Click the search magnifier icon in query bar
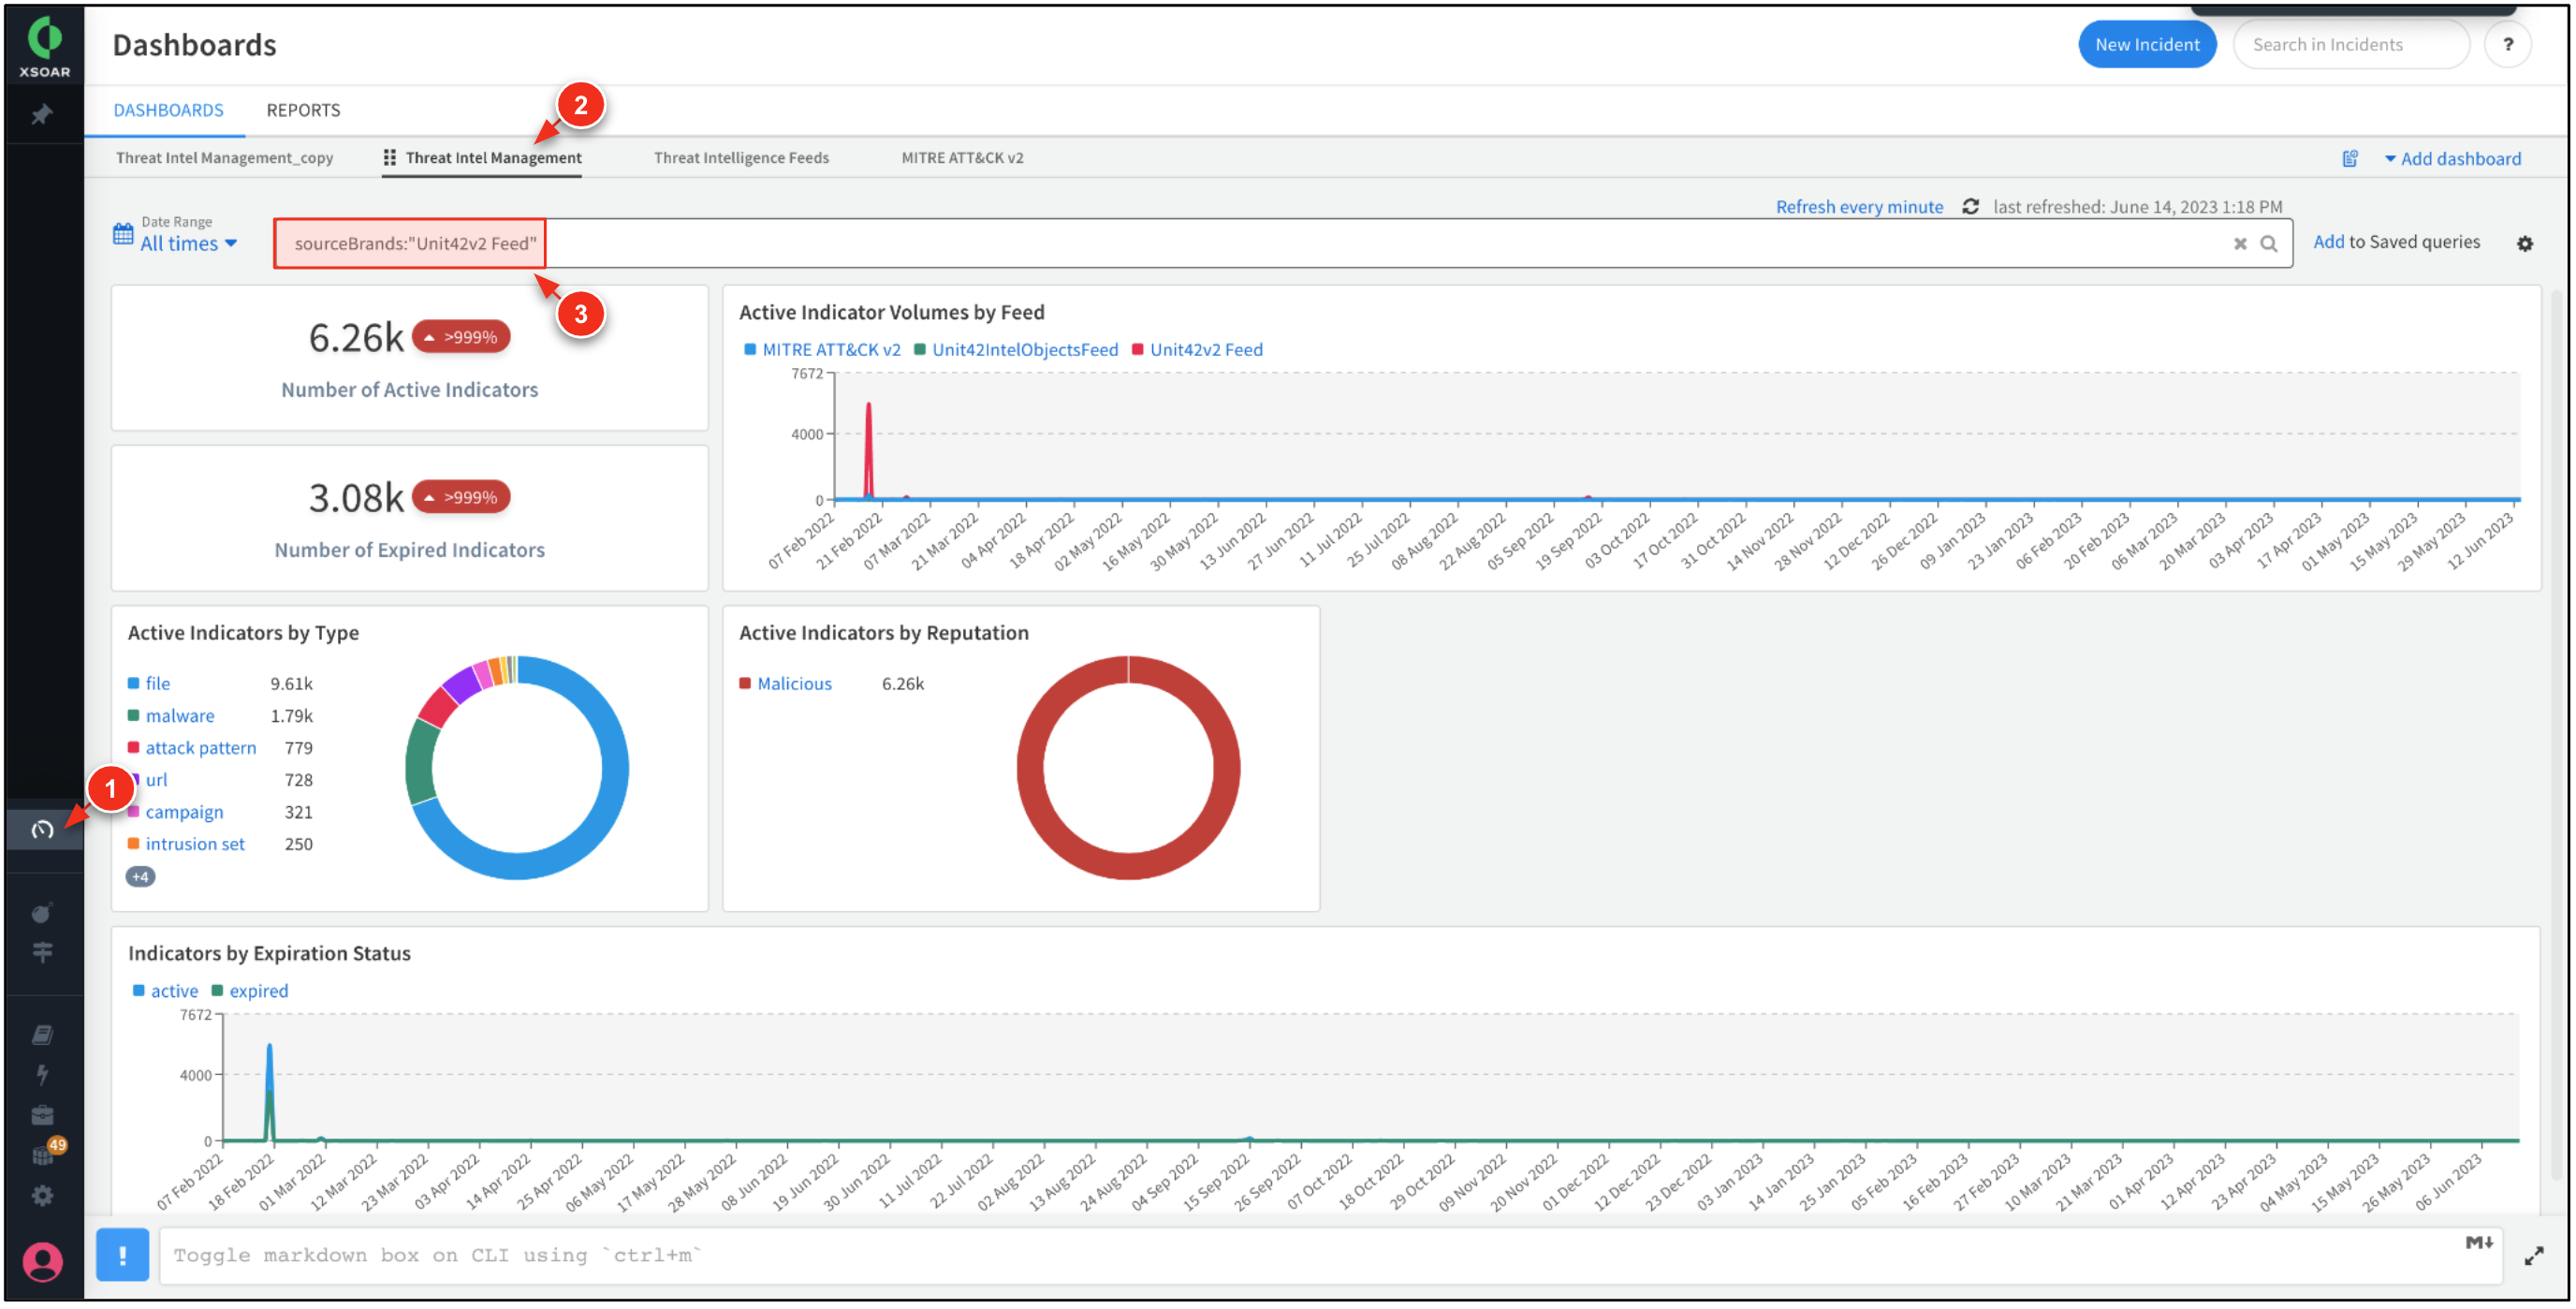The width and height of the screenshot is (2576, 1309). pyautogui.click(x=2269, y=244)
